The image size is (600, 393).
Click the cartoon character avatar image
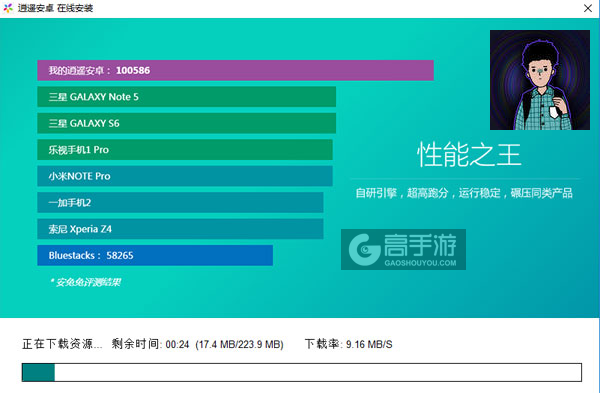pos(540,80)
